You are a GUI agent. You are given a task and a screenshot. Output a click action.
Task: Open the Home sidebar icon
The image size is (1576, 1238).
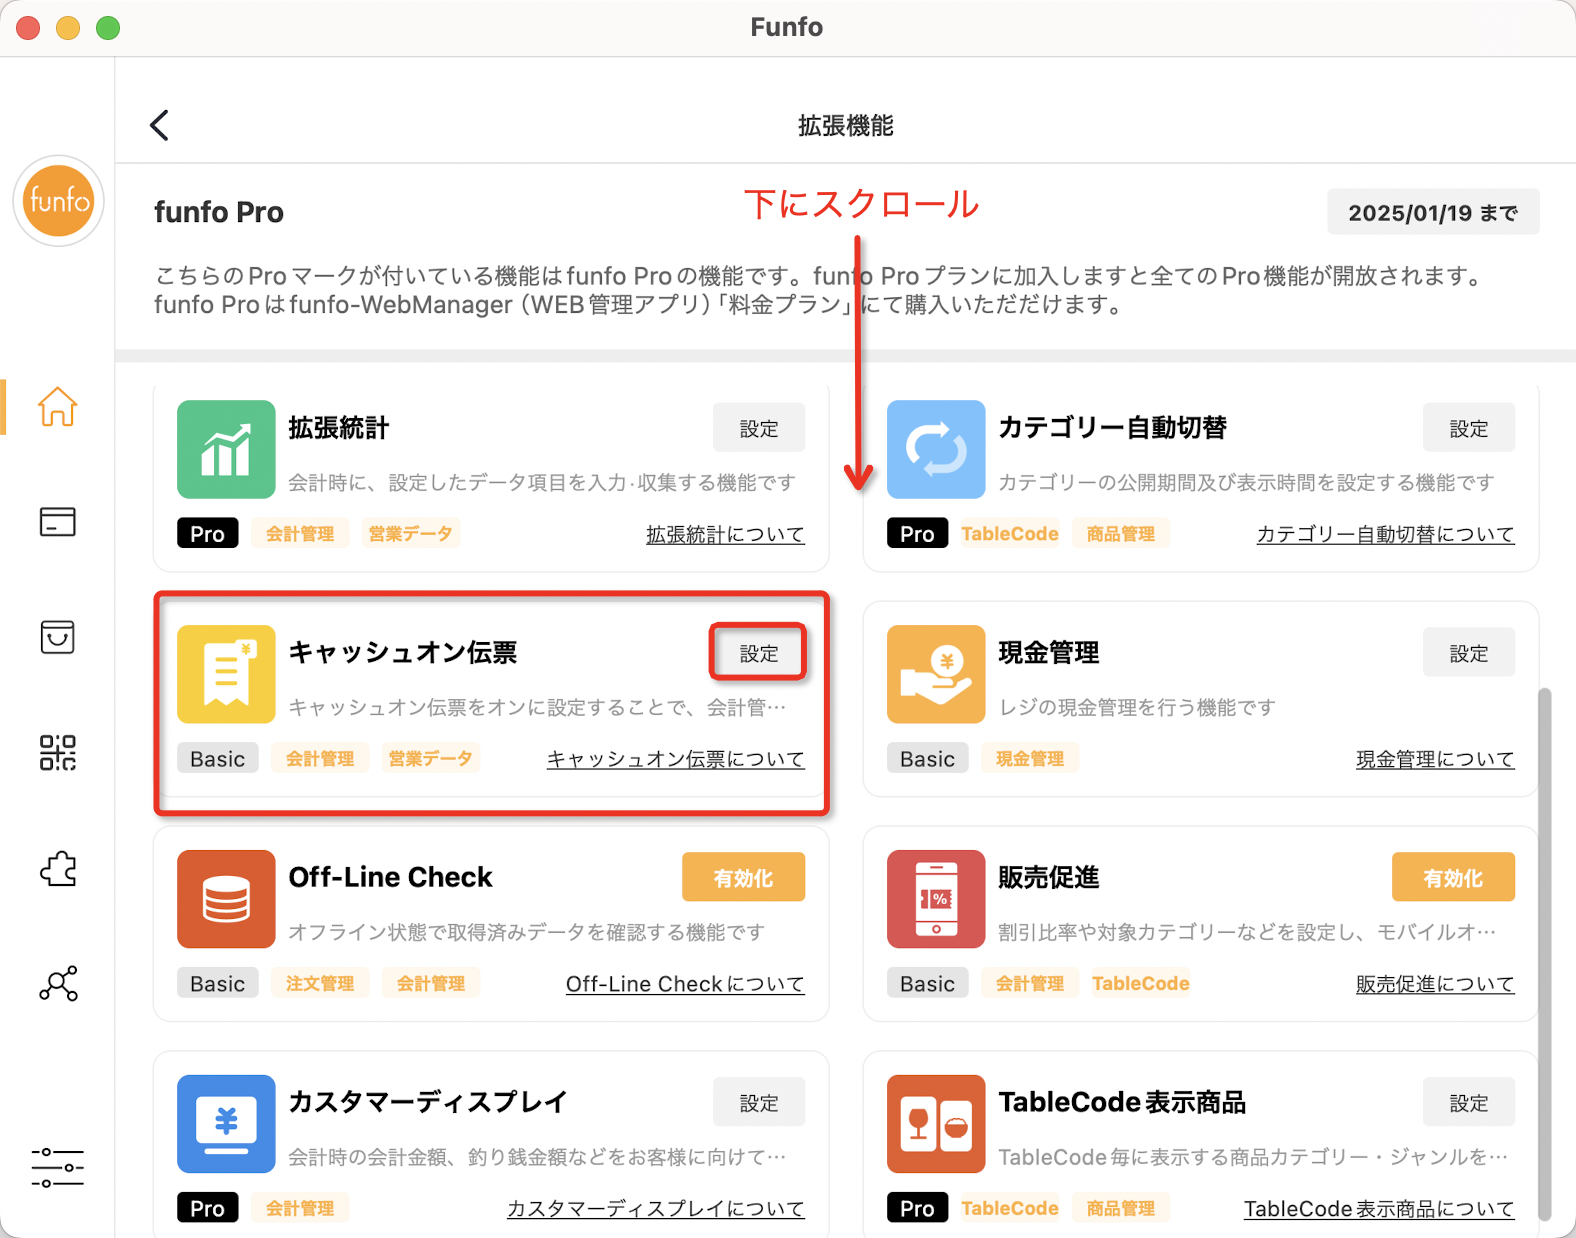coord(58,406)
